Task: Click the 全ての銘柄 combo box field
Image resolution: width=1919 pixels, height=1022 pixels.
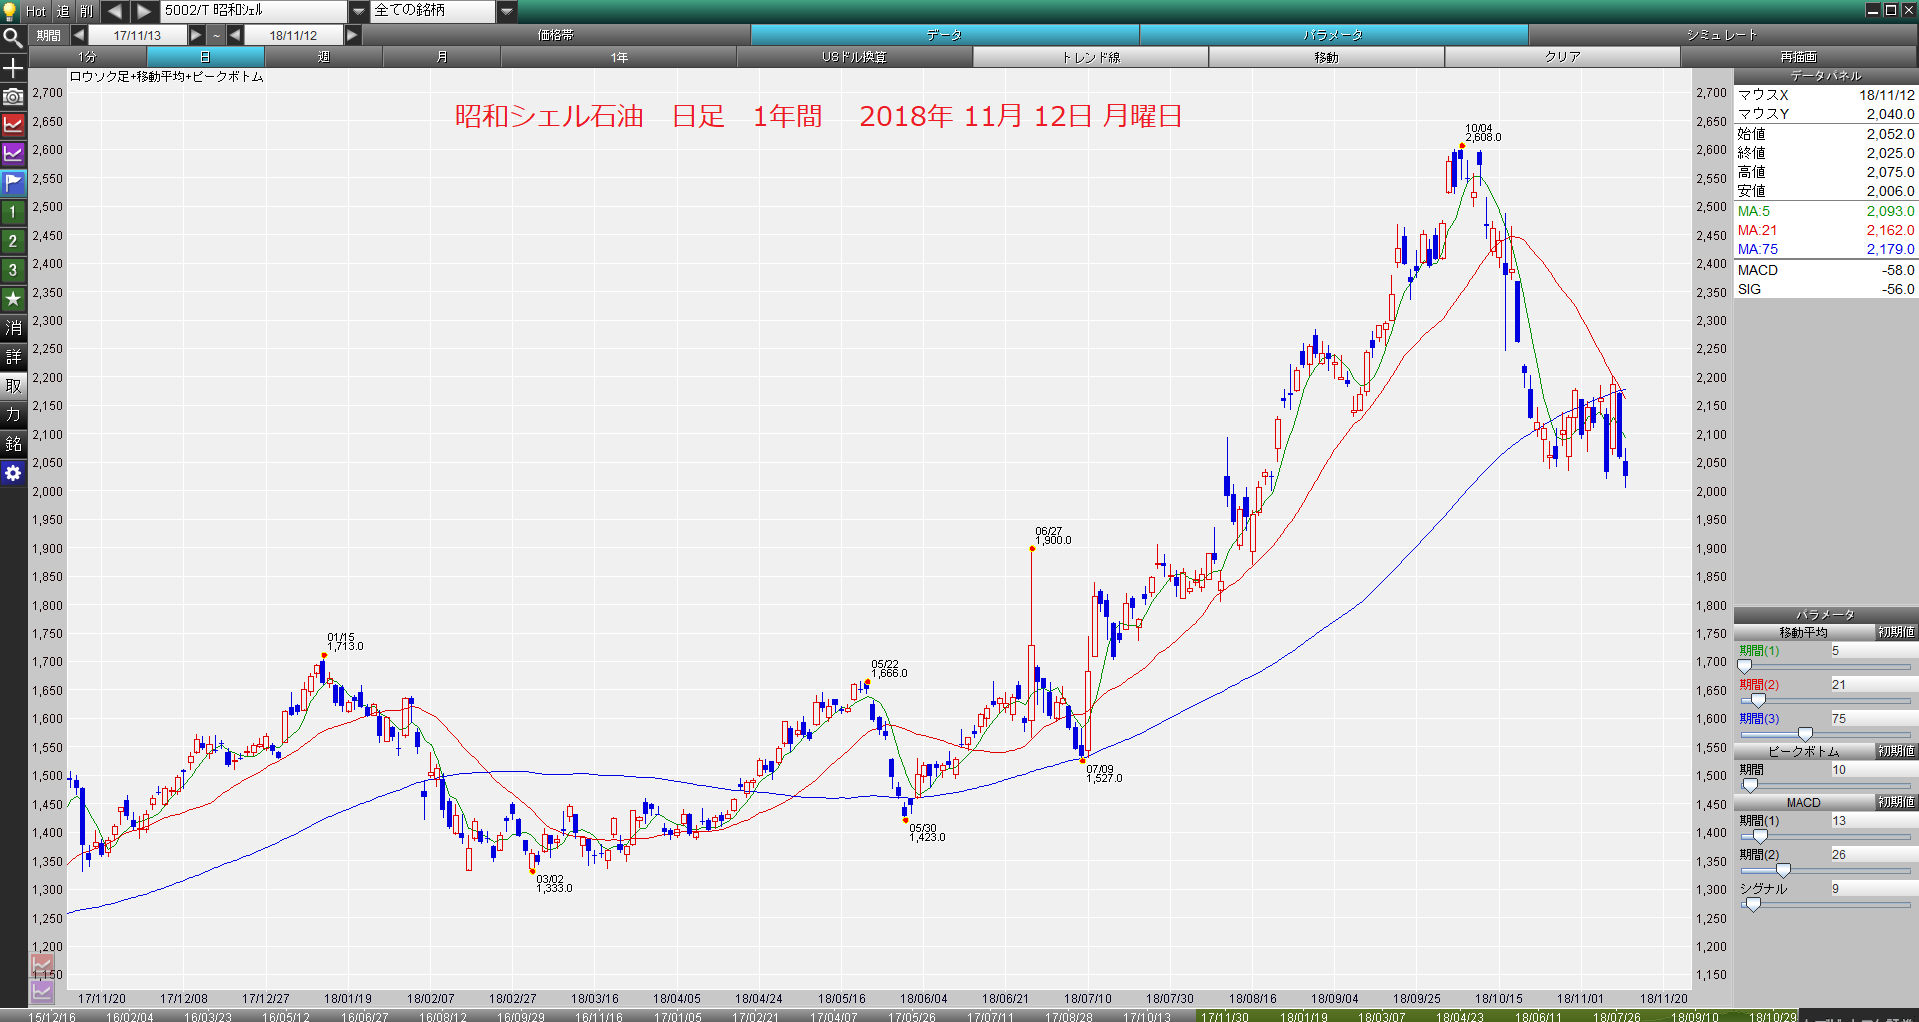Action: click(x=434, y=11)
